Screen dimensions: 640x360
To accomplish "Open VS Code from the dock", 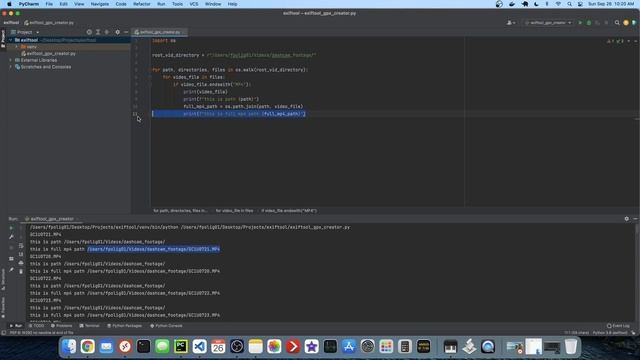I will pyautogui.click(x=200, y=347).
